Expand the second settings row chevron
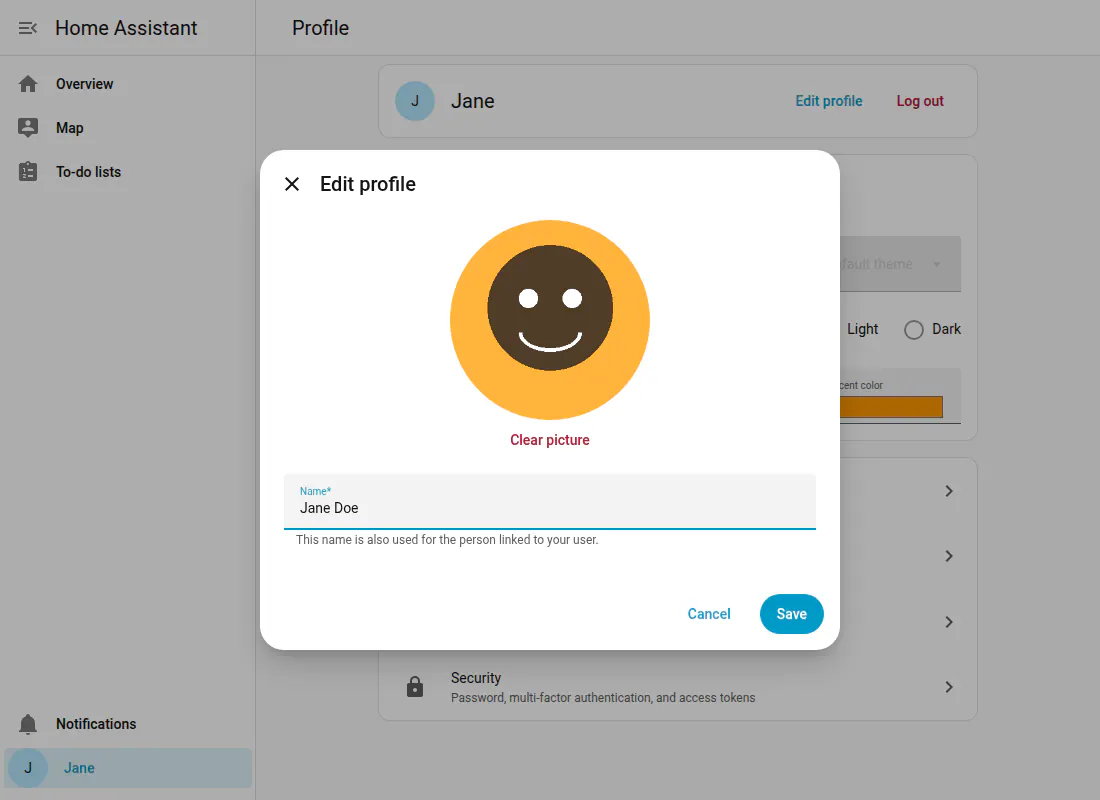Screen dimensions: 1100x800 point(948,556)
